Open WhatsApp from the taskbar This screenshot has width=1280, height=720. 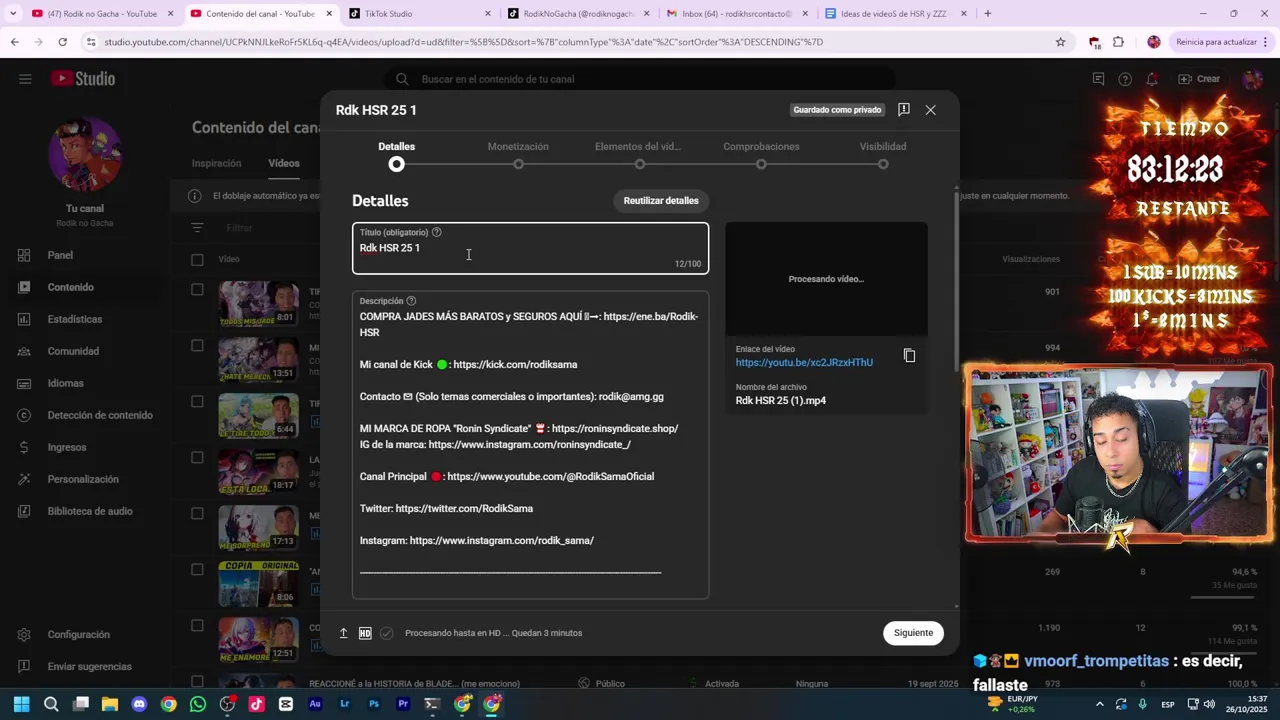198,704
